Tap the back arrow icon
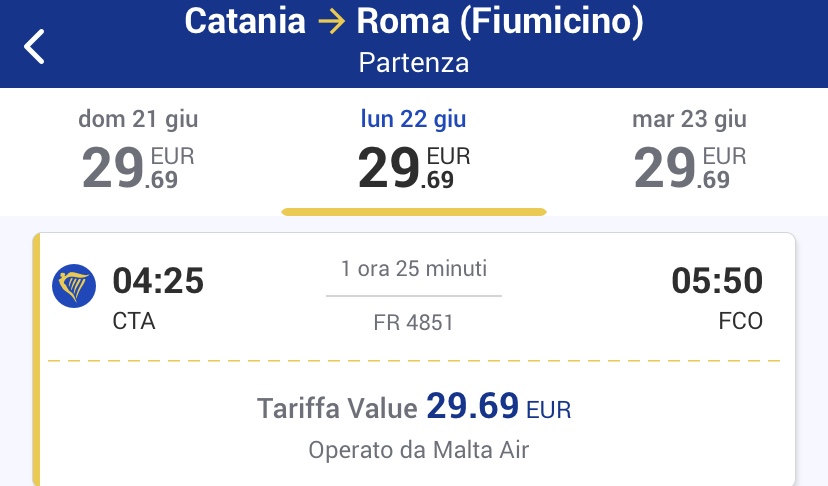 [35, 46]
